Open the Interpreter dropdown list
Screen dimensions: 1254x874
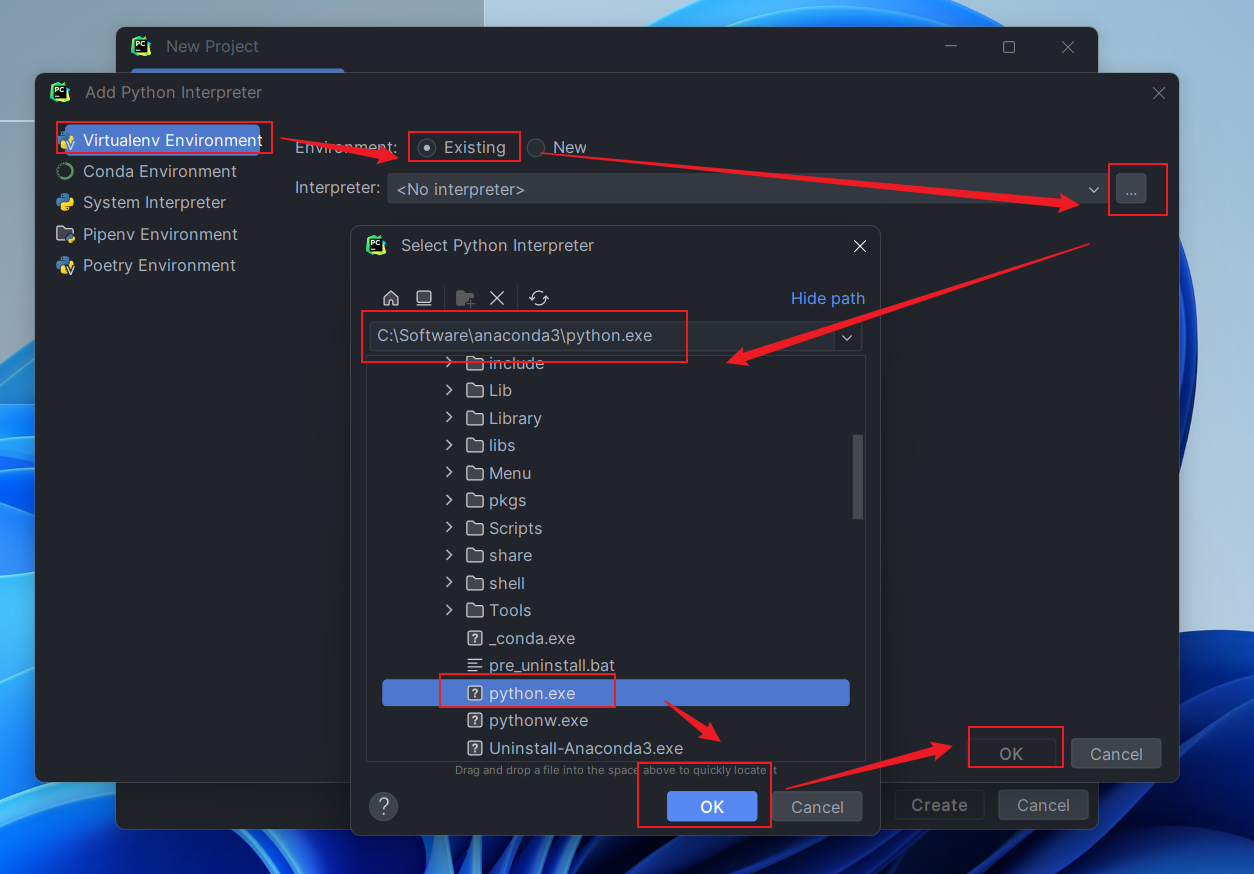1093,189
